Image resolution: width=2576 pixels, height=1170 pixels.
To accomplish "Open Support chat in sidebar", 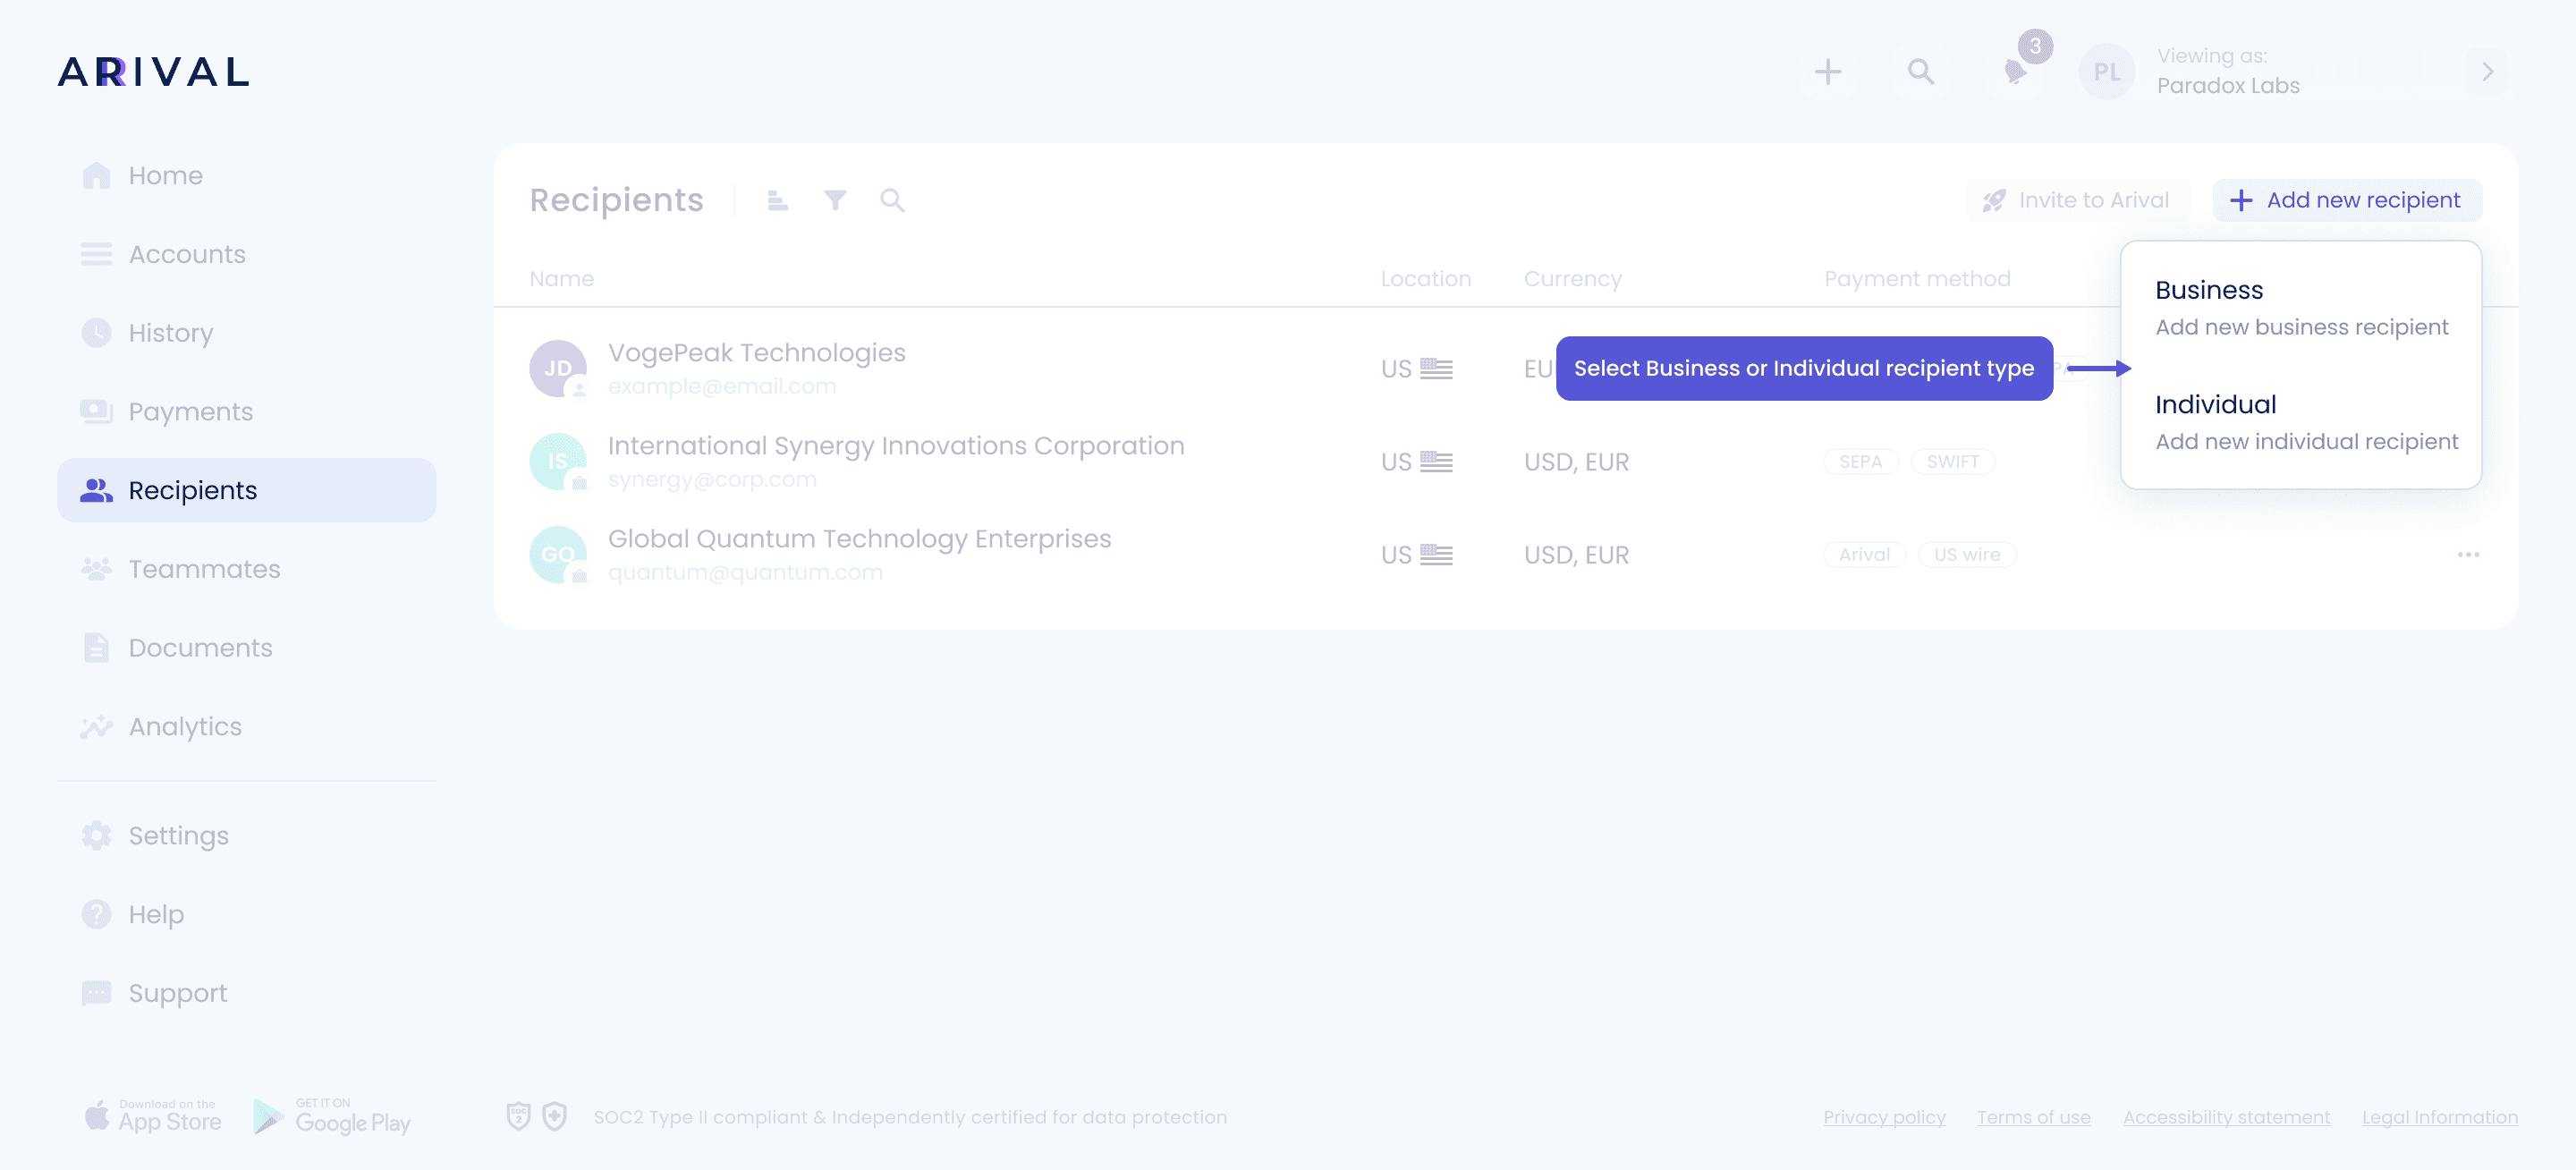I will pyautogui.click(x=247, y=993).
